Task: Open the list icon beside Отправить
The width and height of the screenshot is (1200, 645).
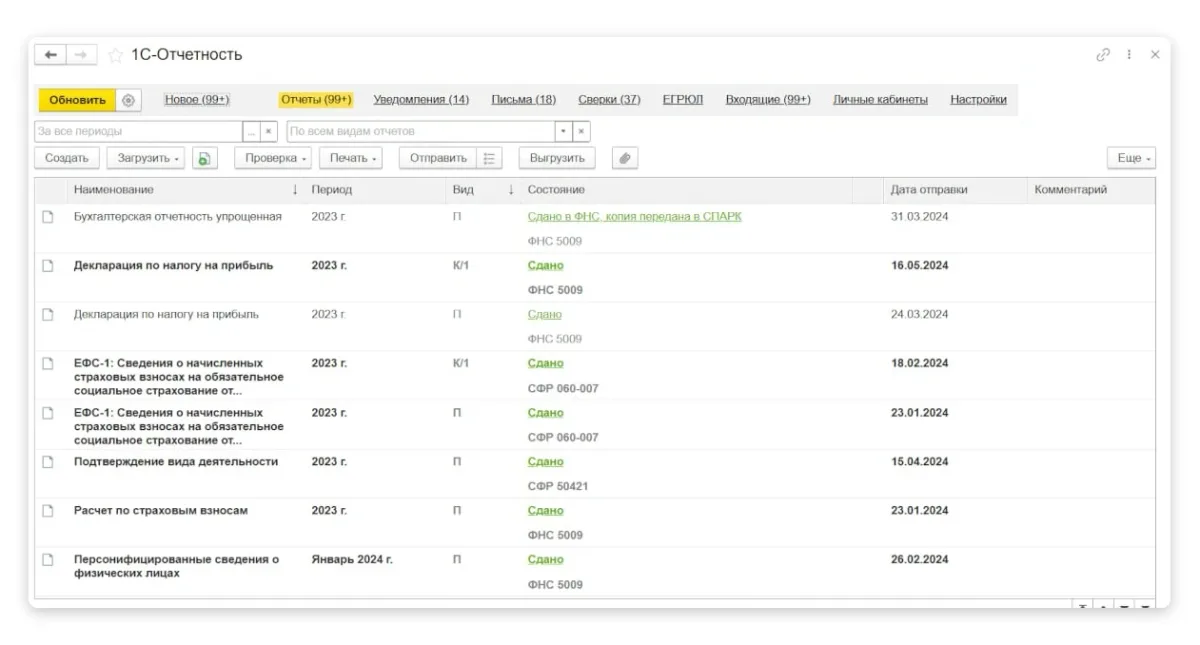Action: pyautogui.click(x=489, y=158)
